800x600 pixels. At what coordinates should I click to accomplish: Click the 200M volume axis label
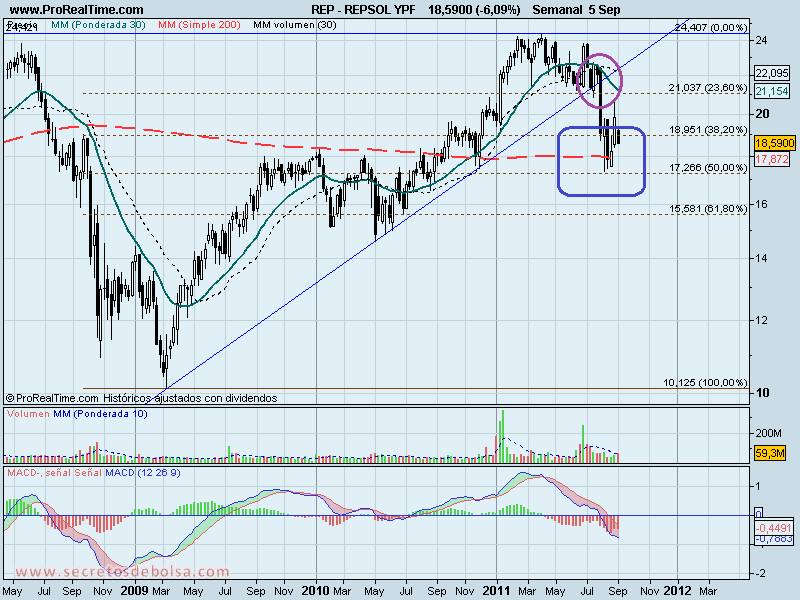768,433
